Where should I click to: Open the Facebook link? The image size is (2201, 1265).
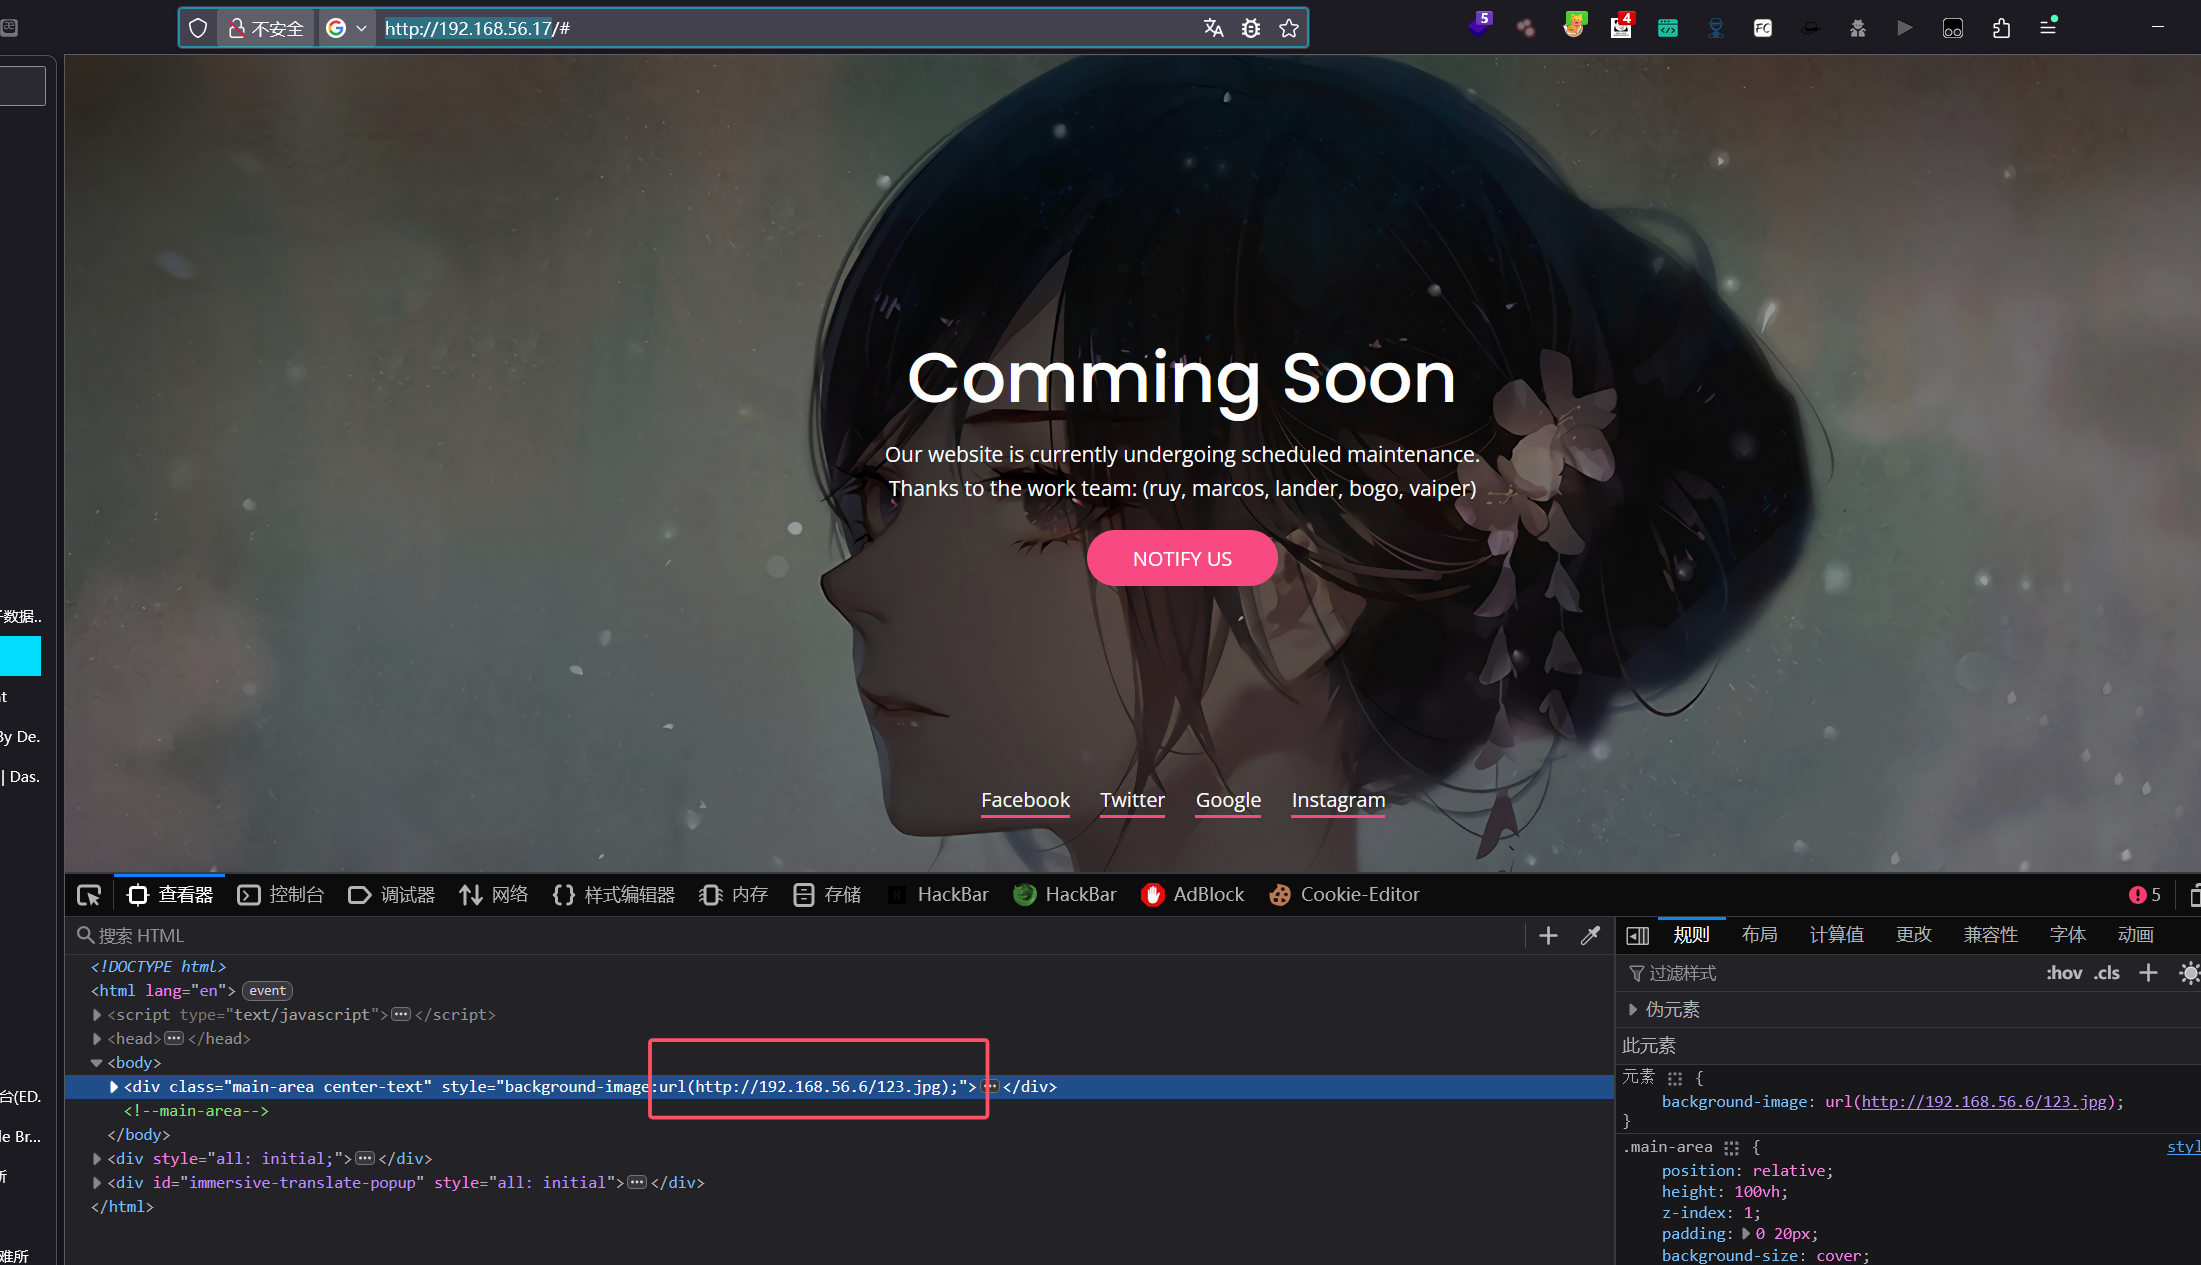coord(1025,800)
